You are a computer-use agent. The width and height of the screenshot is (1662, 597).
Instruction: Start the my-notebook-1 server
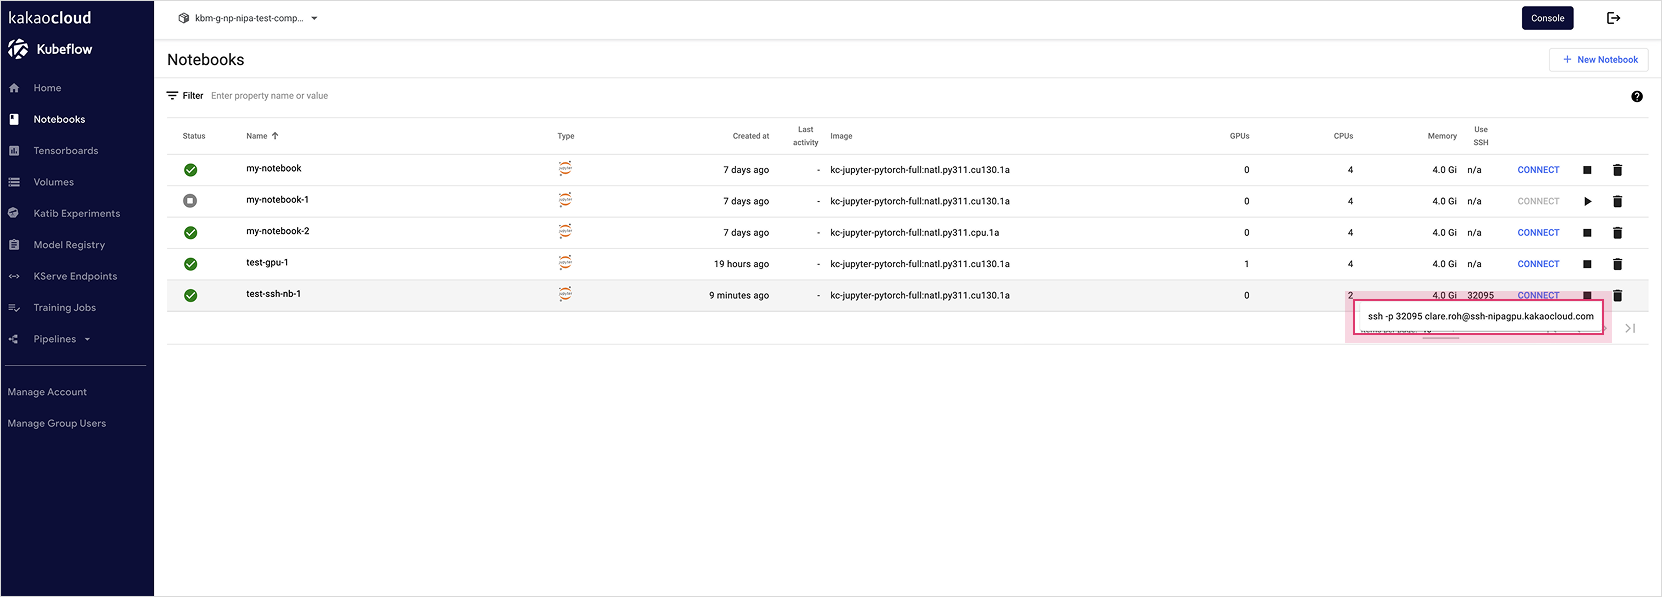tap(1587, 201)
